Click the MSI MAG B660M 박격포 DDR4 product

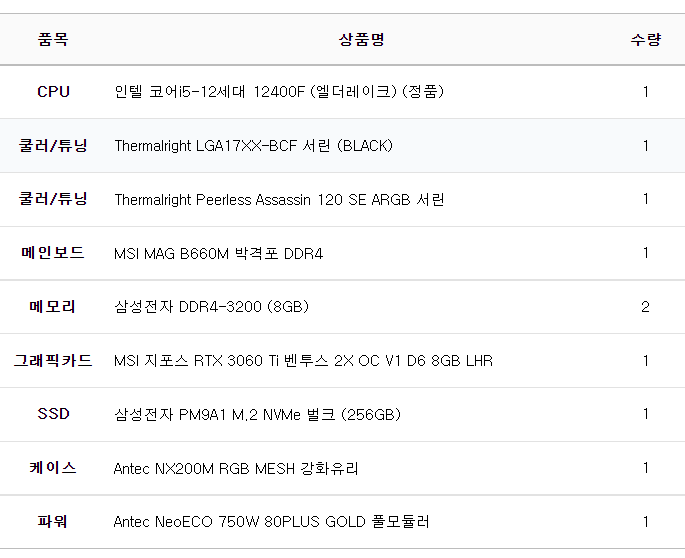pyautogui.click(x=218, y=254)
